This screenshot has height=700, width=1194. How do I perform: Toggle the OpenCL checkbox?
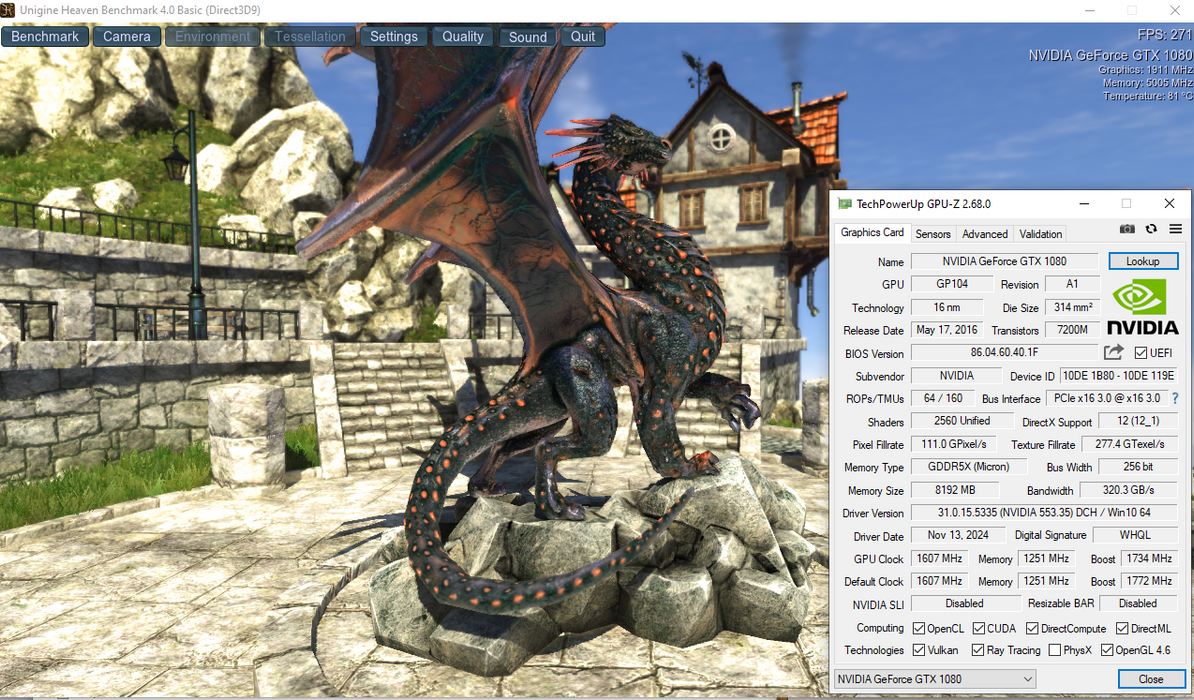918,628
